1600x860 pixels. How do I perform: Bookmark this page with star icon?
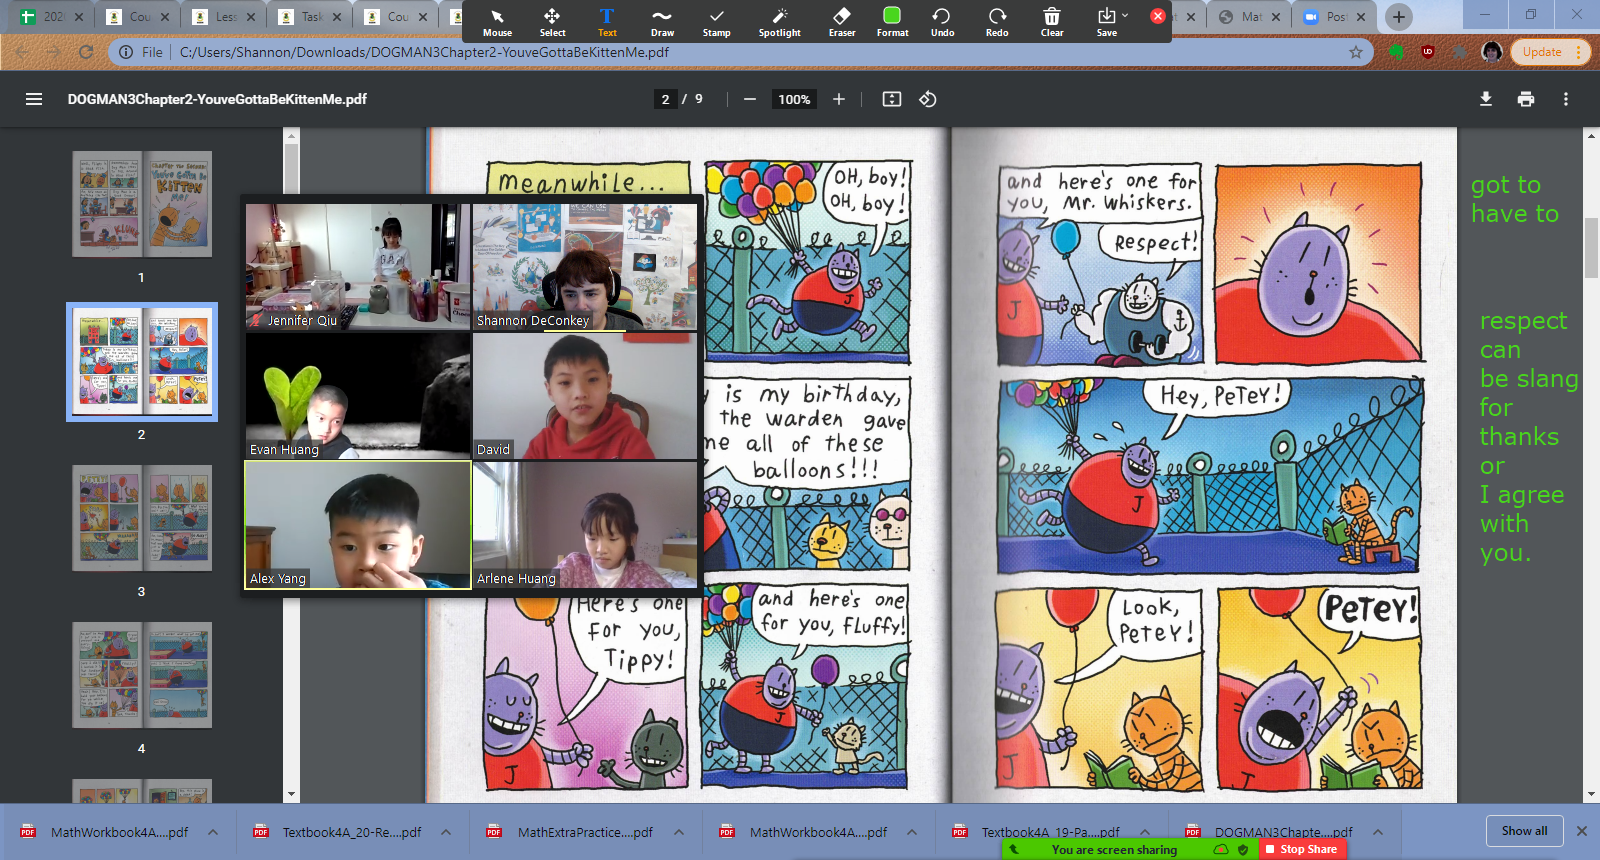(1356, 52)
